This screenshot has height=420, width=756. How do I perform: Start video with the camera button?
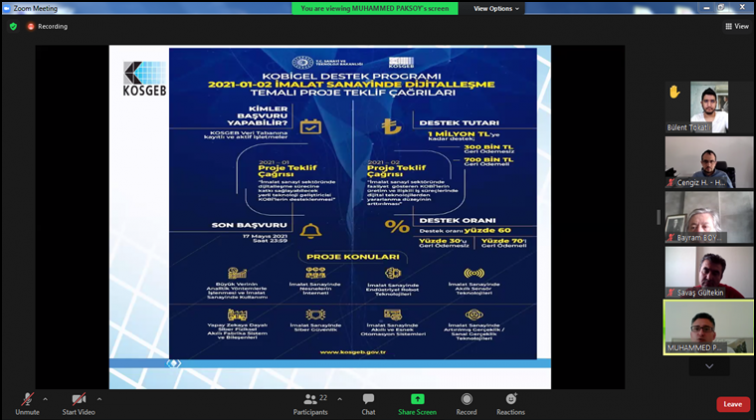tap(78, 399)
